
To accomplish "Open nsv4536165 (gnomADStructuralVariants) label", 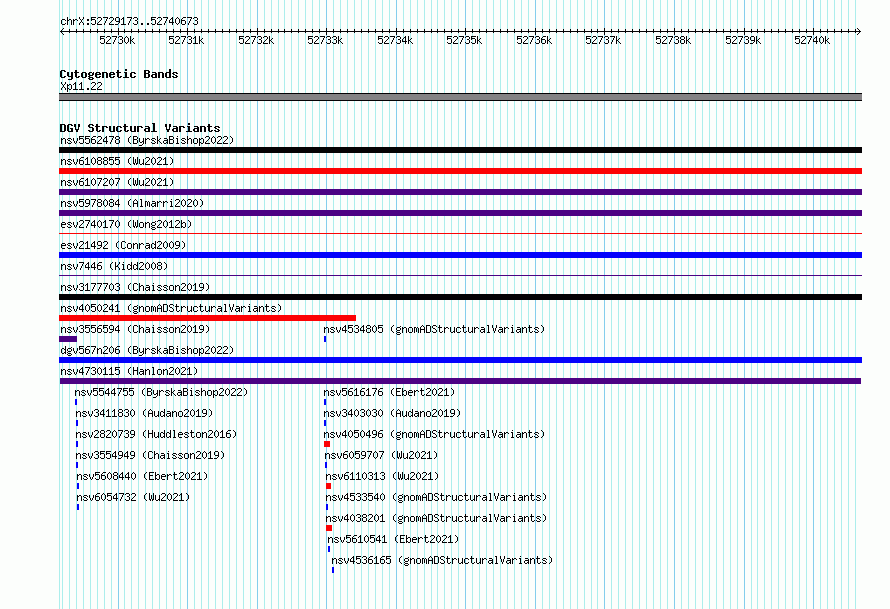I will (442, 560).
